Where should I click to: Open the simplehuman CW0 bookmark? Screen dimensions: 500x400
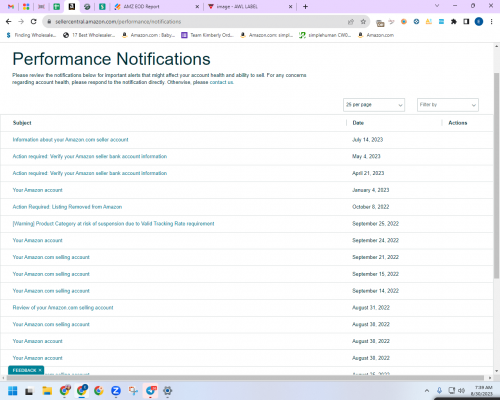coord(325,35)
